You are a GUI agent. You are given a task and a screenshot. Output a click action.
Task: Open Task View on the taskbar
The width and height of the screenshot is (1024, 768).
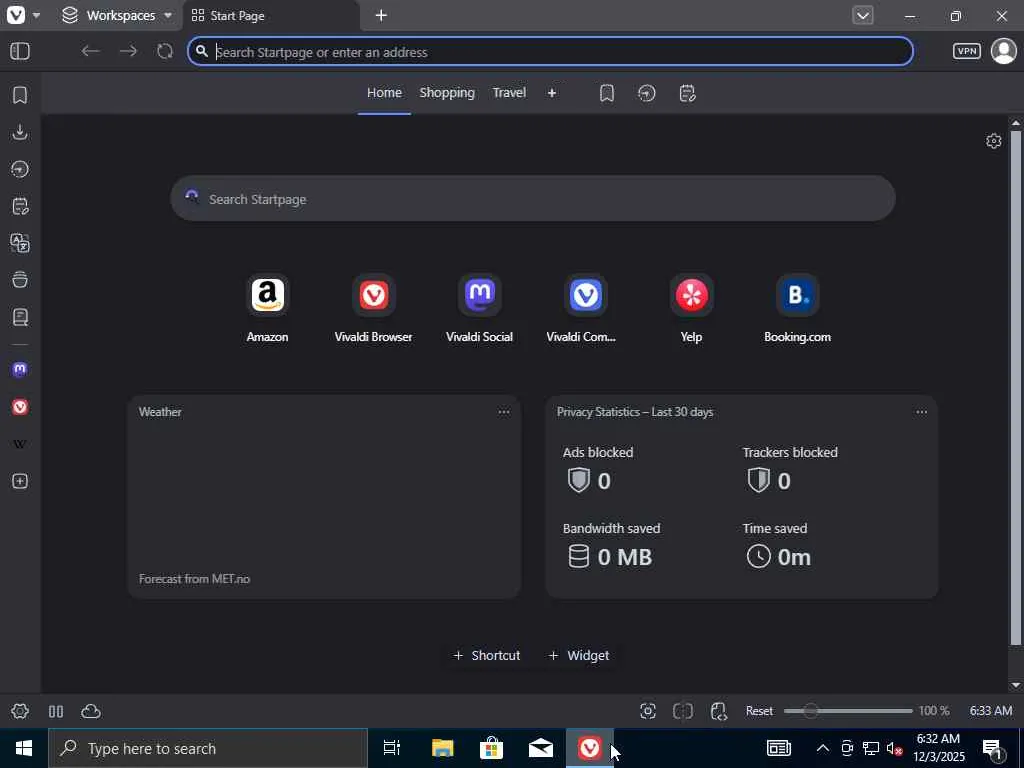click(392, 748)
